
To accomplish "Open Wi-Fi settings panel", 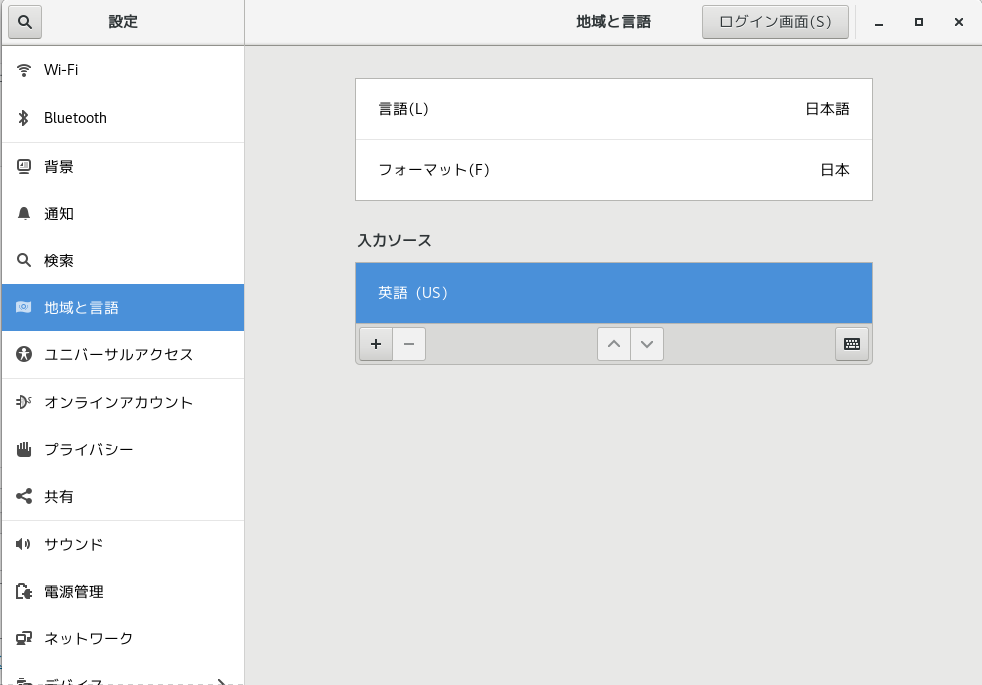I will 123,70.
